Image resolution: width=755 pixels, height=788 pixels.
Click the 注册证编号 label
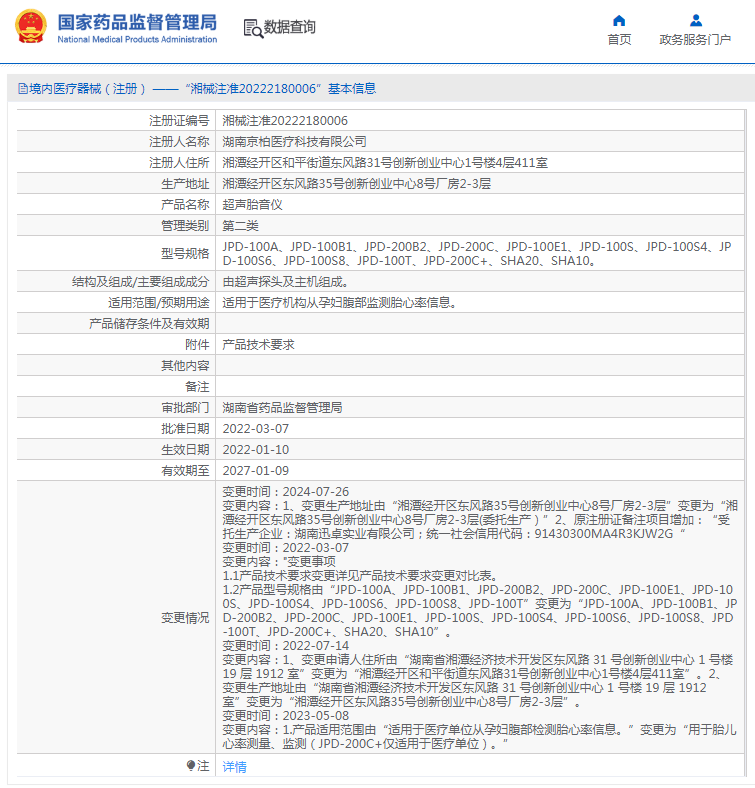click(179, 121)
